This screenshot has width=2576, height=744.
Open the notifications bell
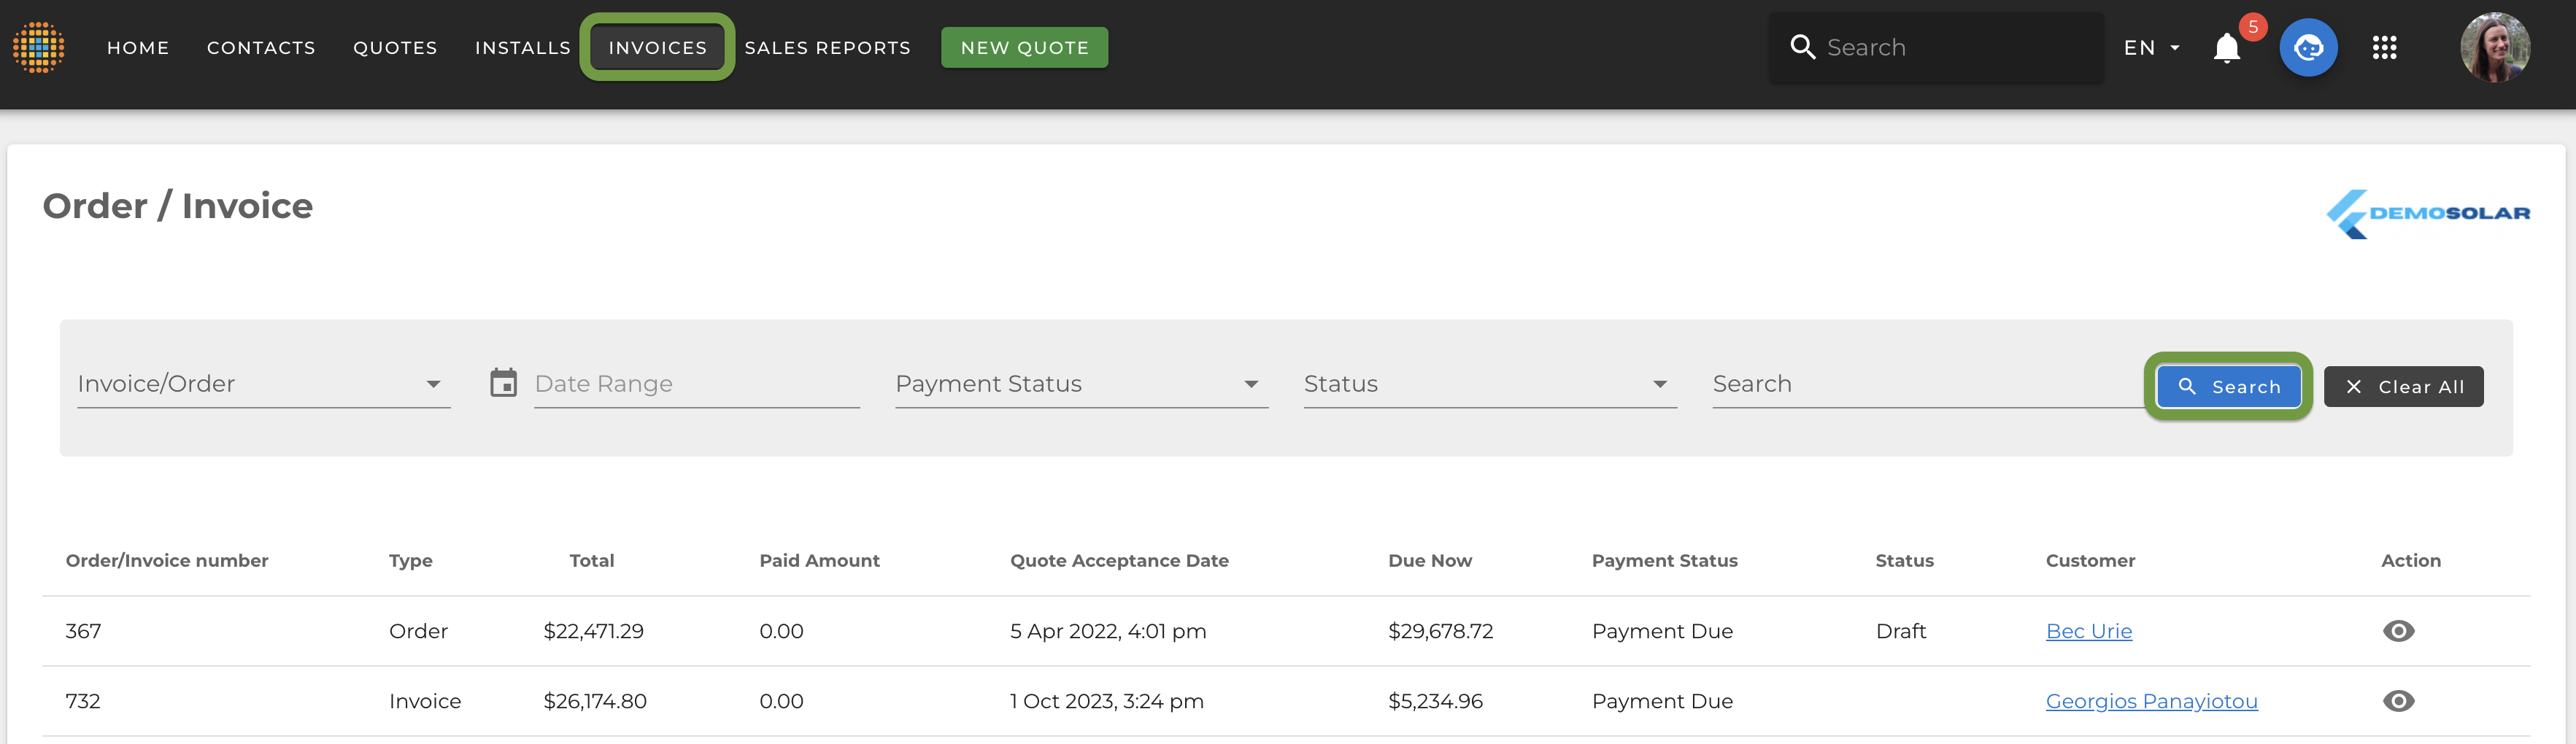(x=2226, y=47)
